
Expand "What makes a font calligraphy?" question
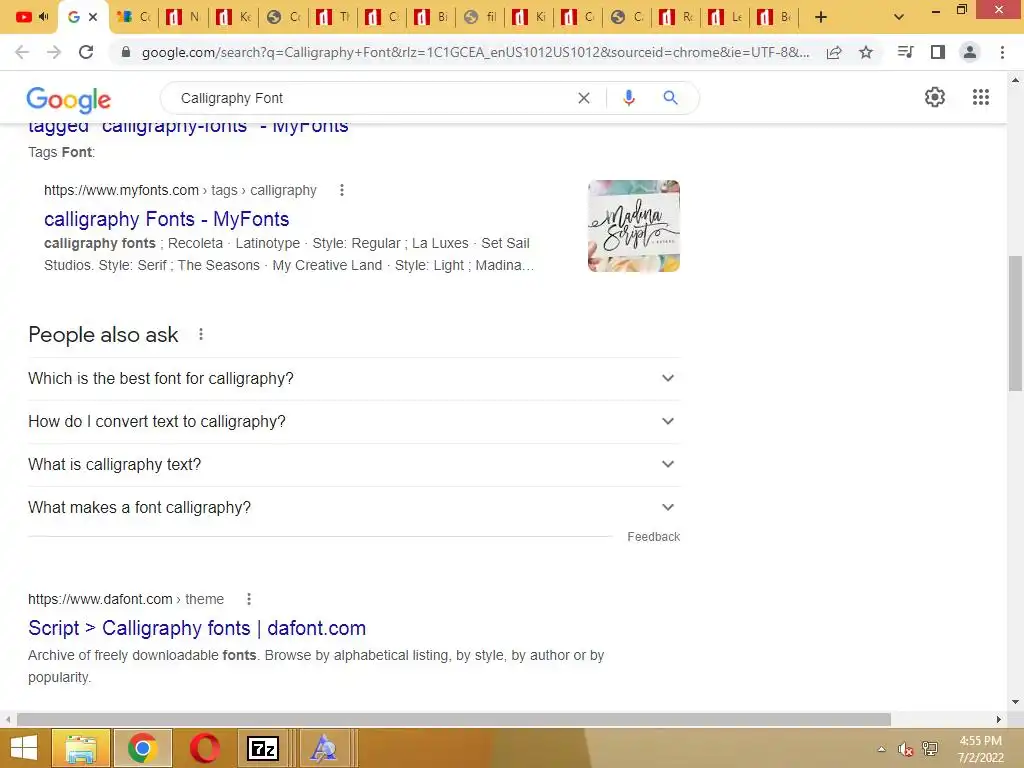click(x=354, y=507)
